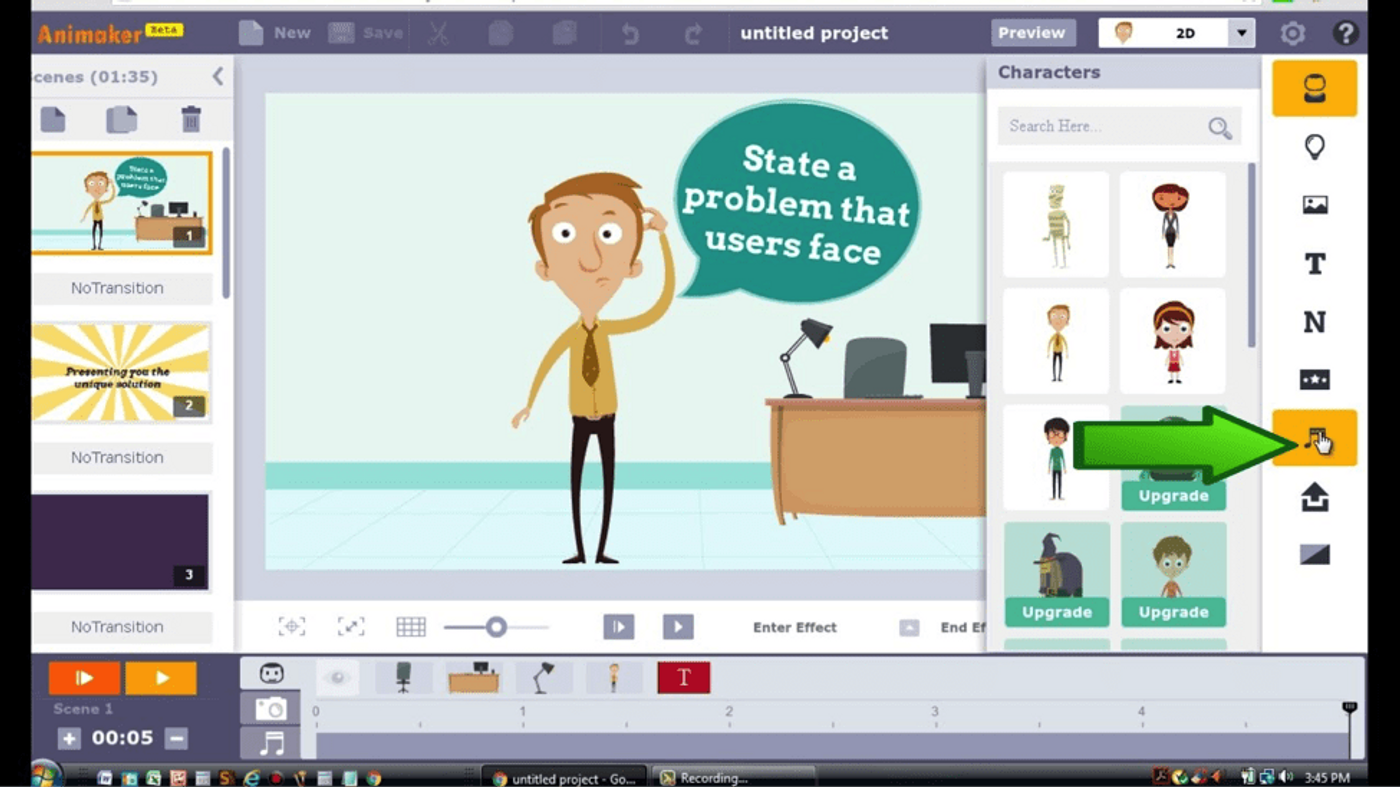Click the camera track icon in the timeline
The width and height of the screenshot is (1400, 787).
[271, 710]
